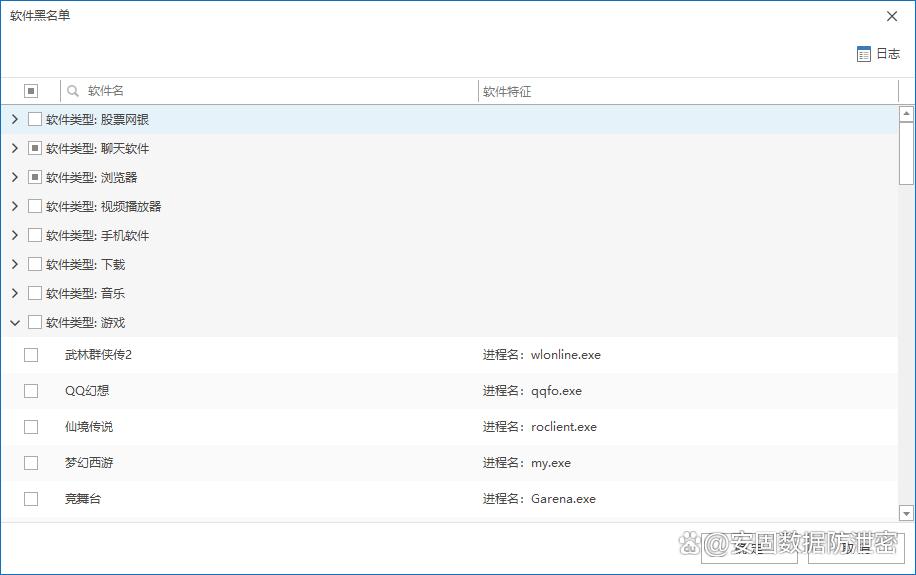Click the search magnifier icon beside 软件名
The height and width of the screenshot is (575, 916).
73,91
